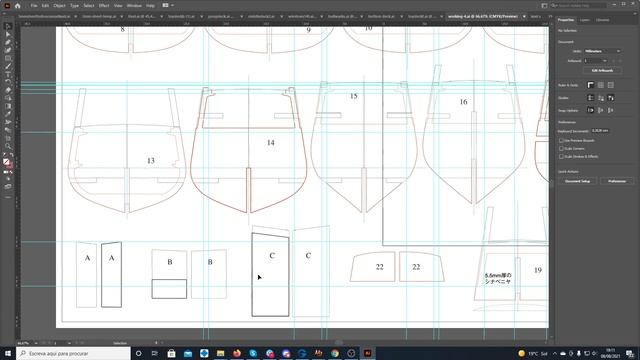Click the Keyboard Increment input field
The image size is (640, 360).
coord(602,131)
